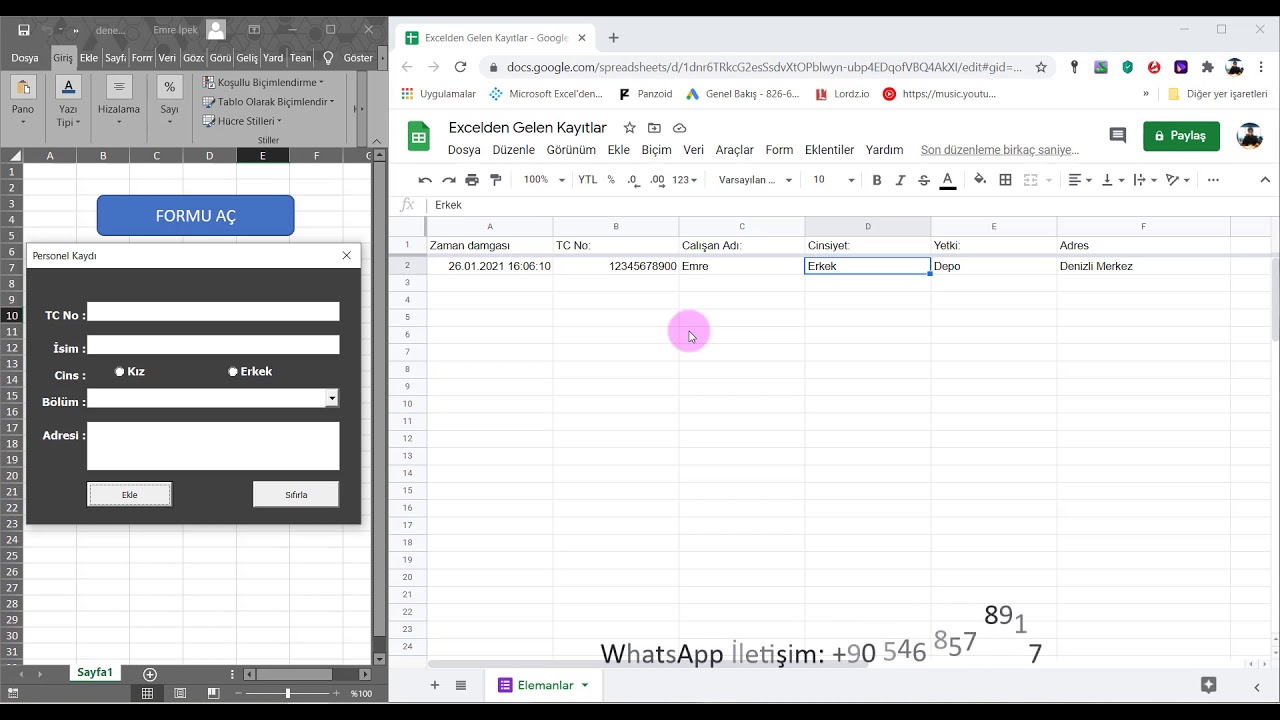Open the zoom 100% dropdown in Sheets
Image resolution: width=1280 pixels, height=720 pixels.
pyautogui.click(x=544, y=180)
